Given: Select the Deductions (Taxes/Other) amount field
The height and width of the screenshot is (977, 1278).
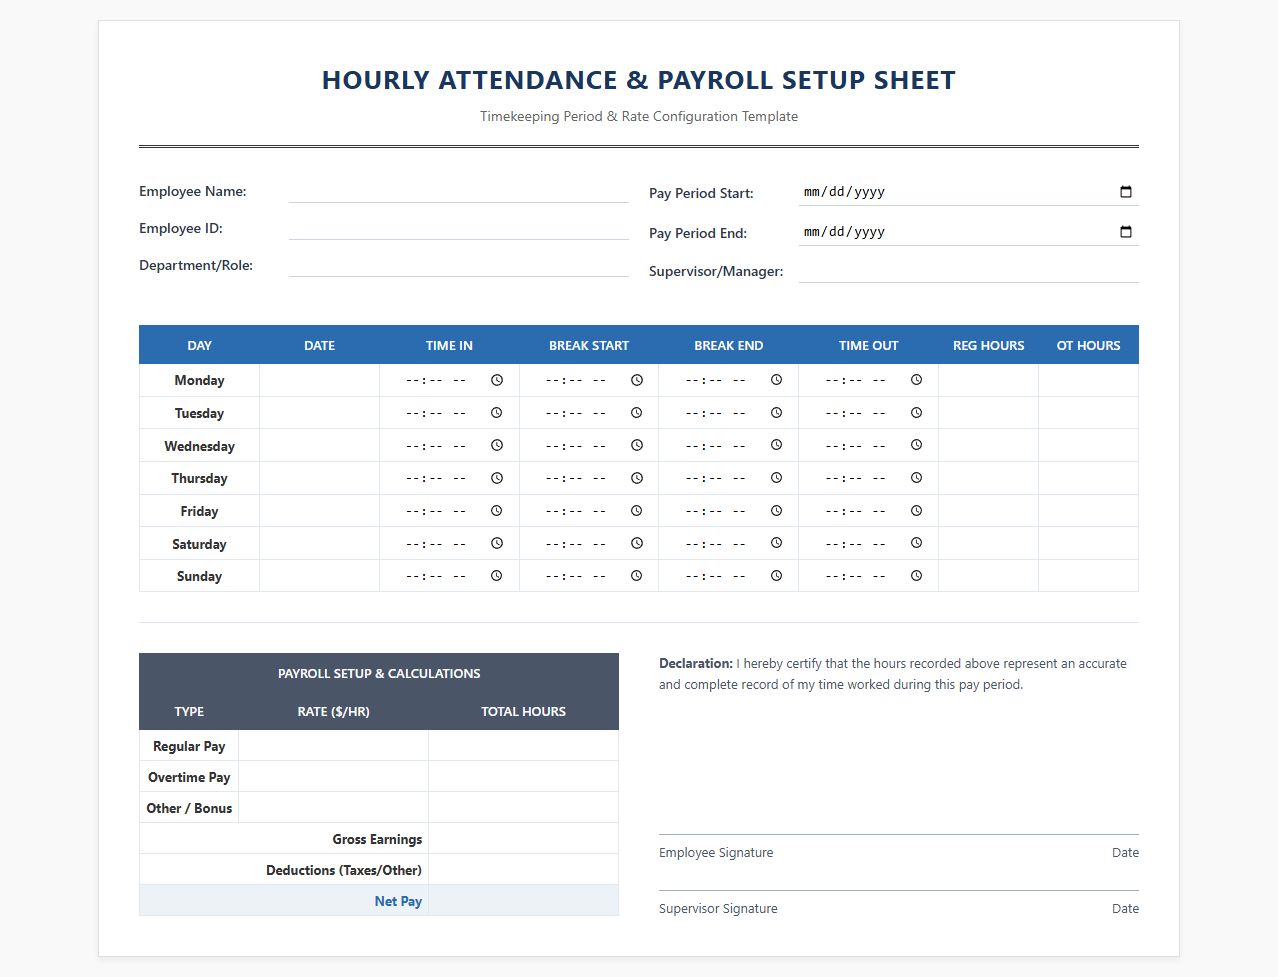Looking at the screenshot, I should (524, 870).
